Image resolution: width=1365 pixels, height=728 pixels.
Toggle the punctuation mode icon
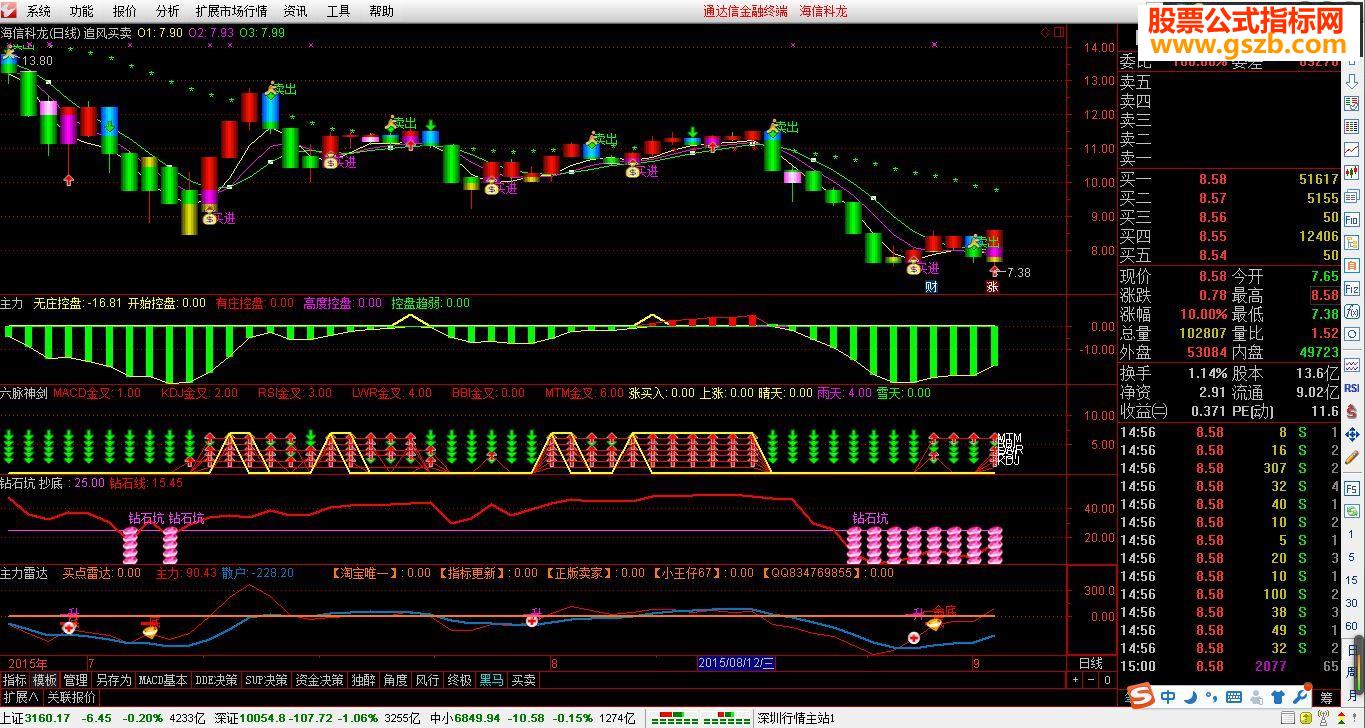click(1211, 696)
